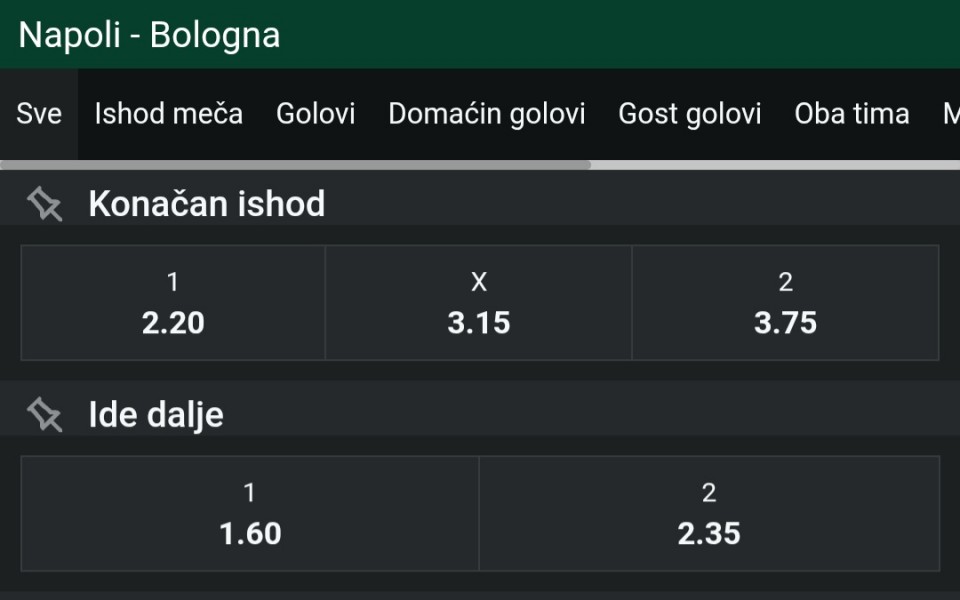This screenshot has height=600, width=960.
Task: Click the white scrollbar track right of thumb
Action: 775,165
